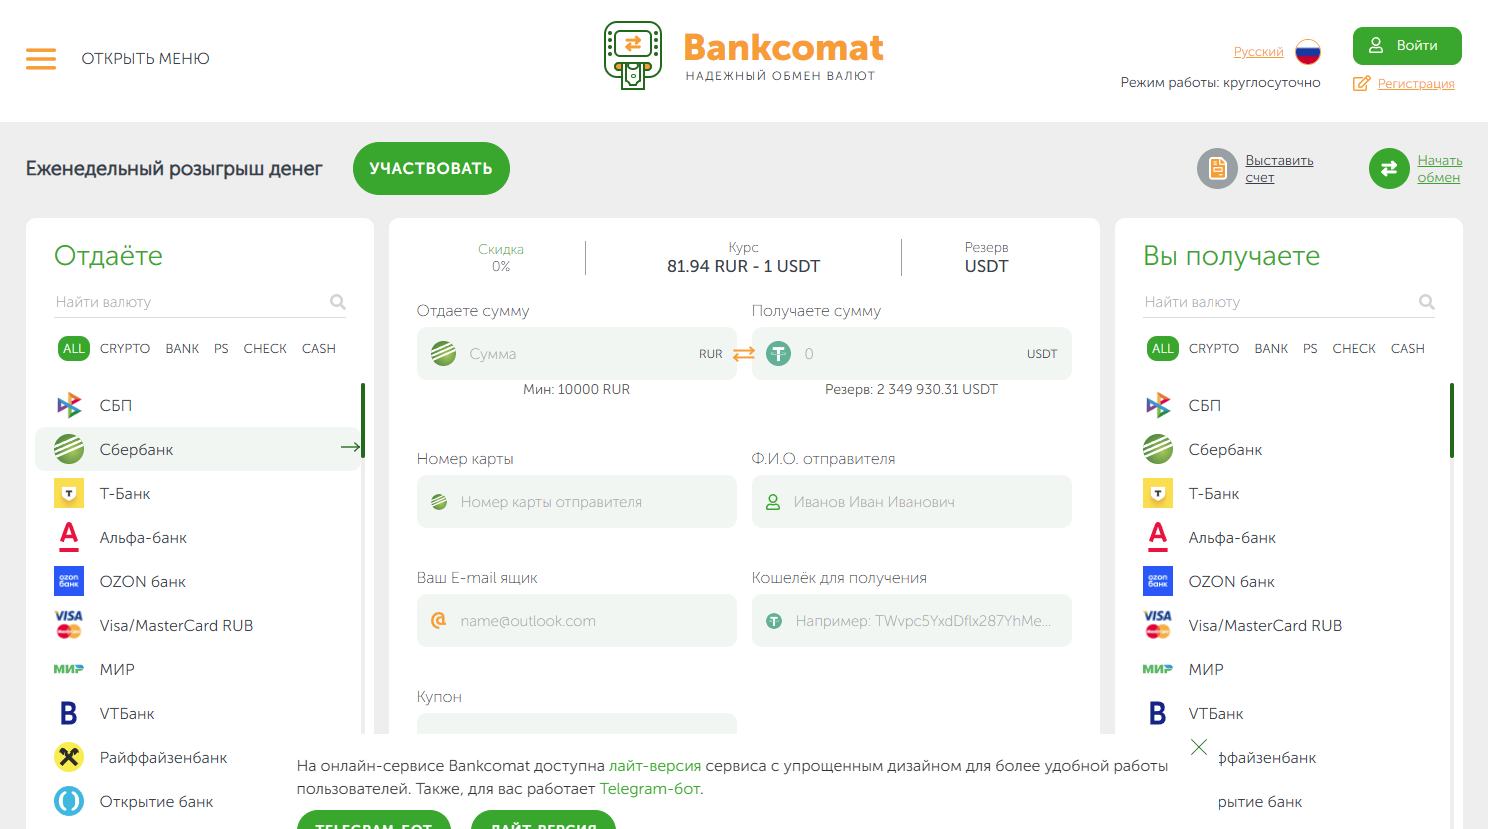Expand the hamburger menu icon

pos(41,59)
